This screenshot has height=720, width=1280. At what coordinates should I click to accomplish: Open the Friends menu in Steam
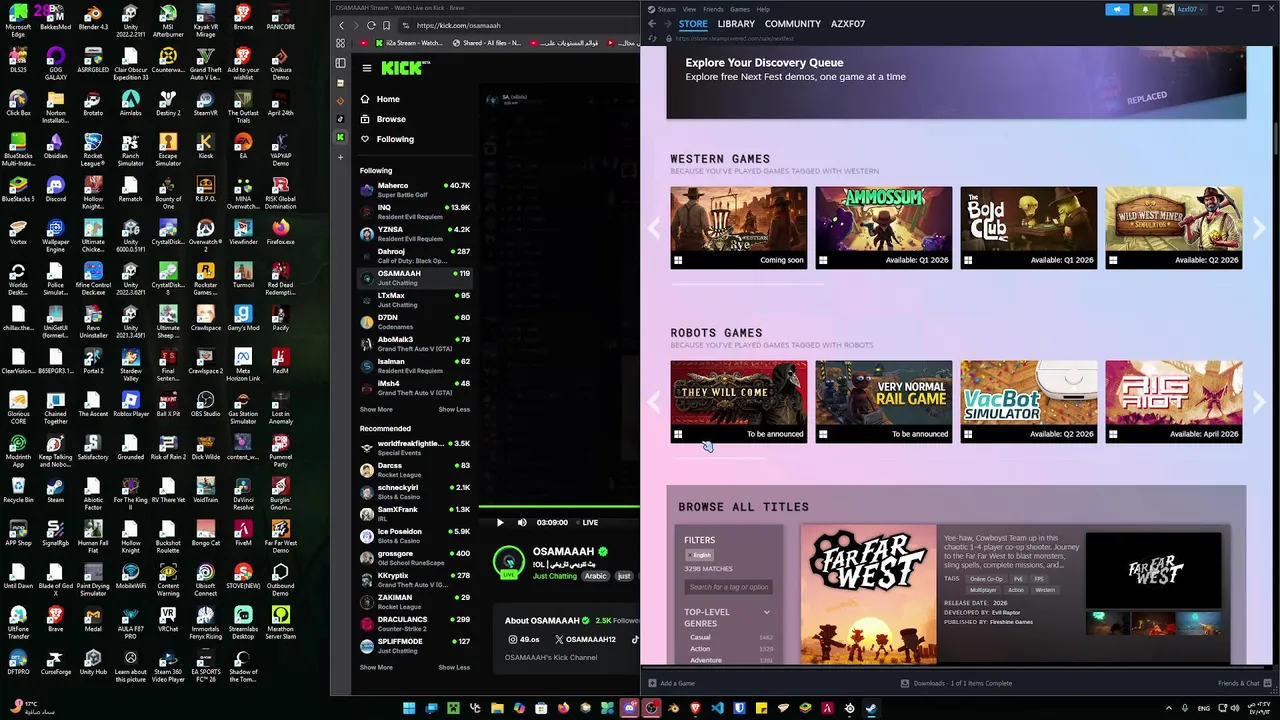[713, 9]
